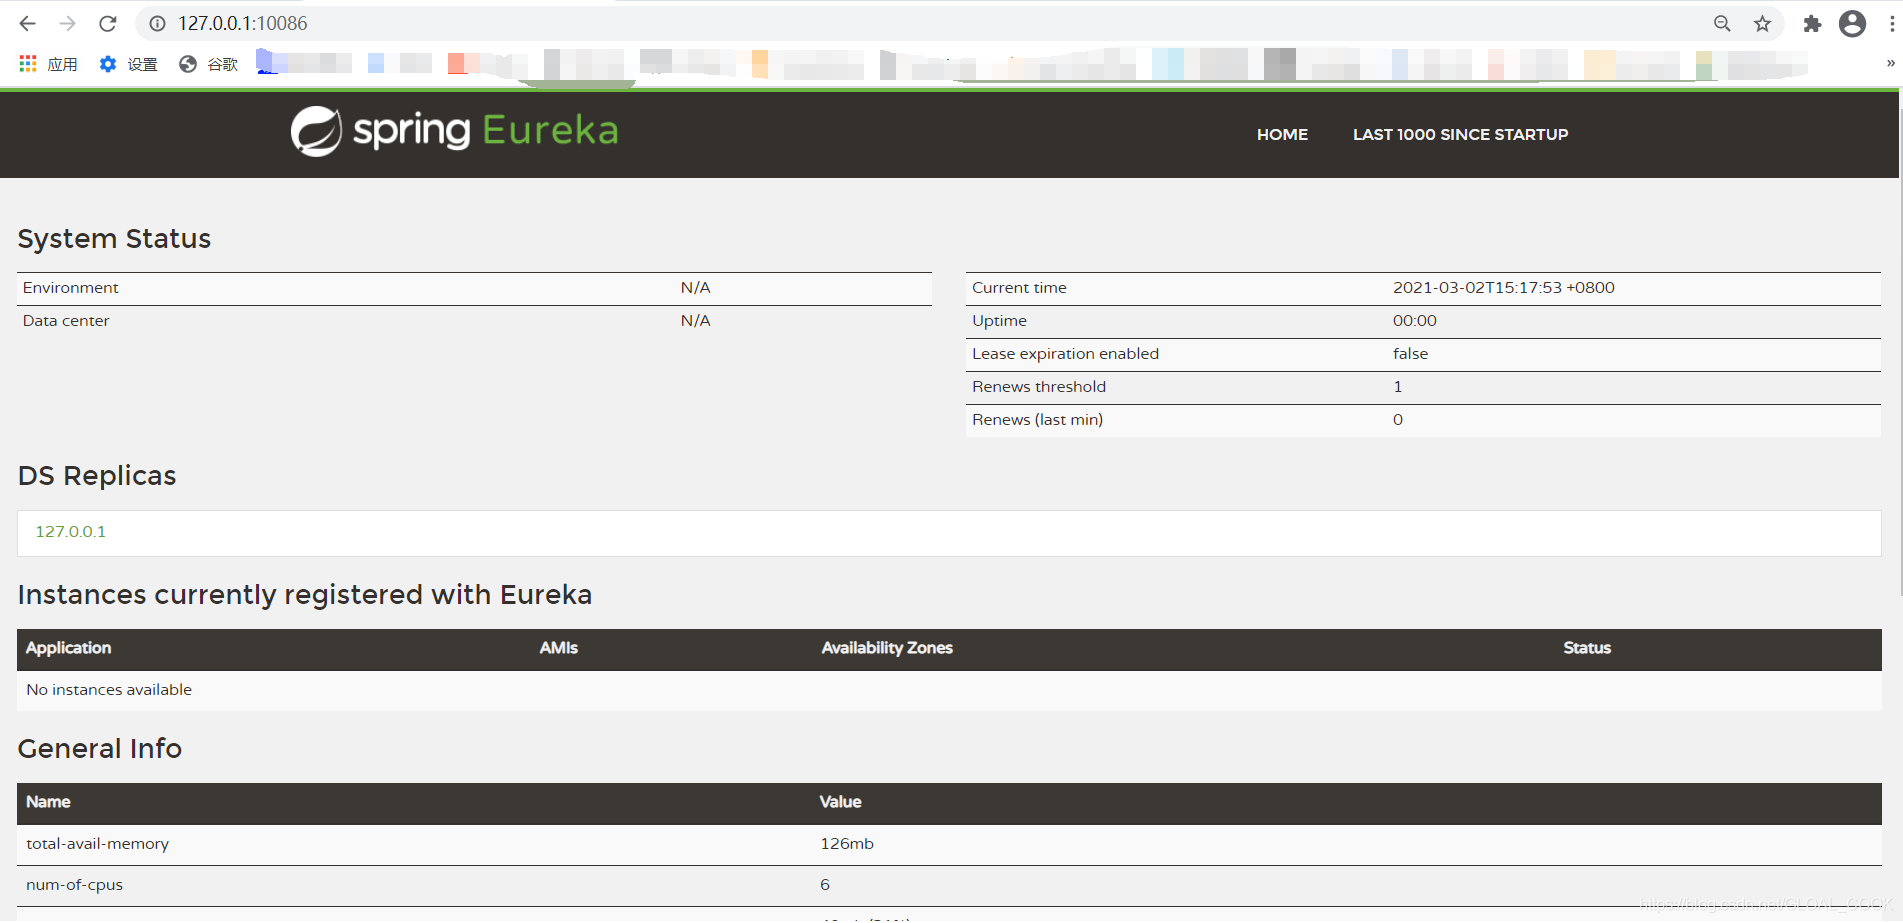Click the total-avail-memory row name
Image resolution: width=1903 pixels, height=923 pixels.
(97, 843)
